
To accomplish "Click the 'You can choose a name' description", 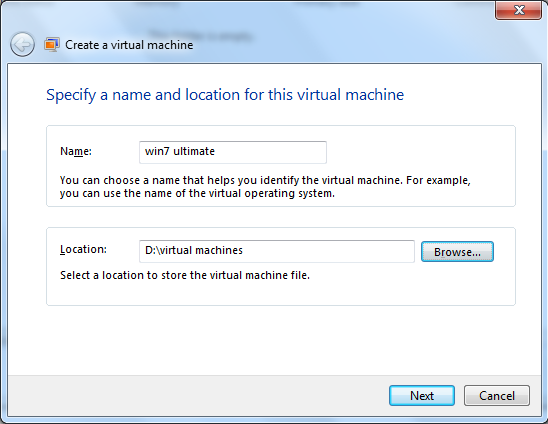I will (x=265, y=187).
